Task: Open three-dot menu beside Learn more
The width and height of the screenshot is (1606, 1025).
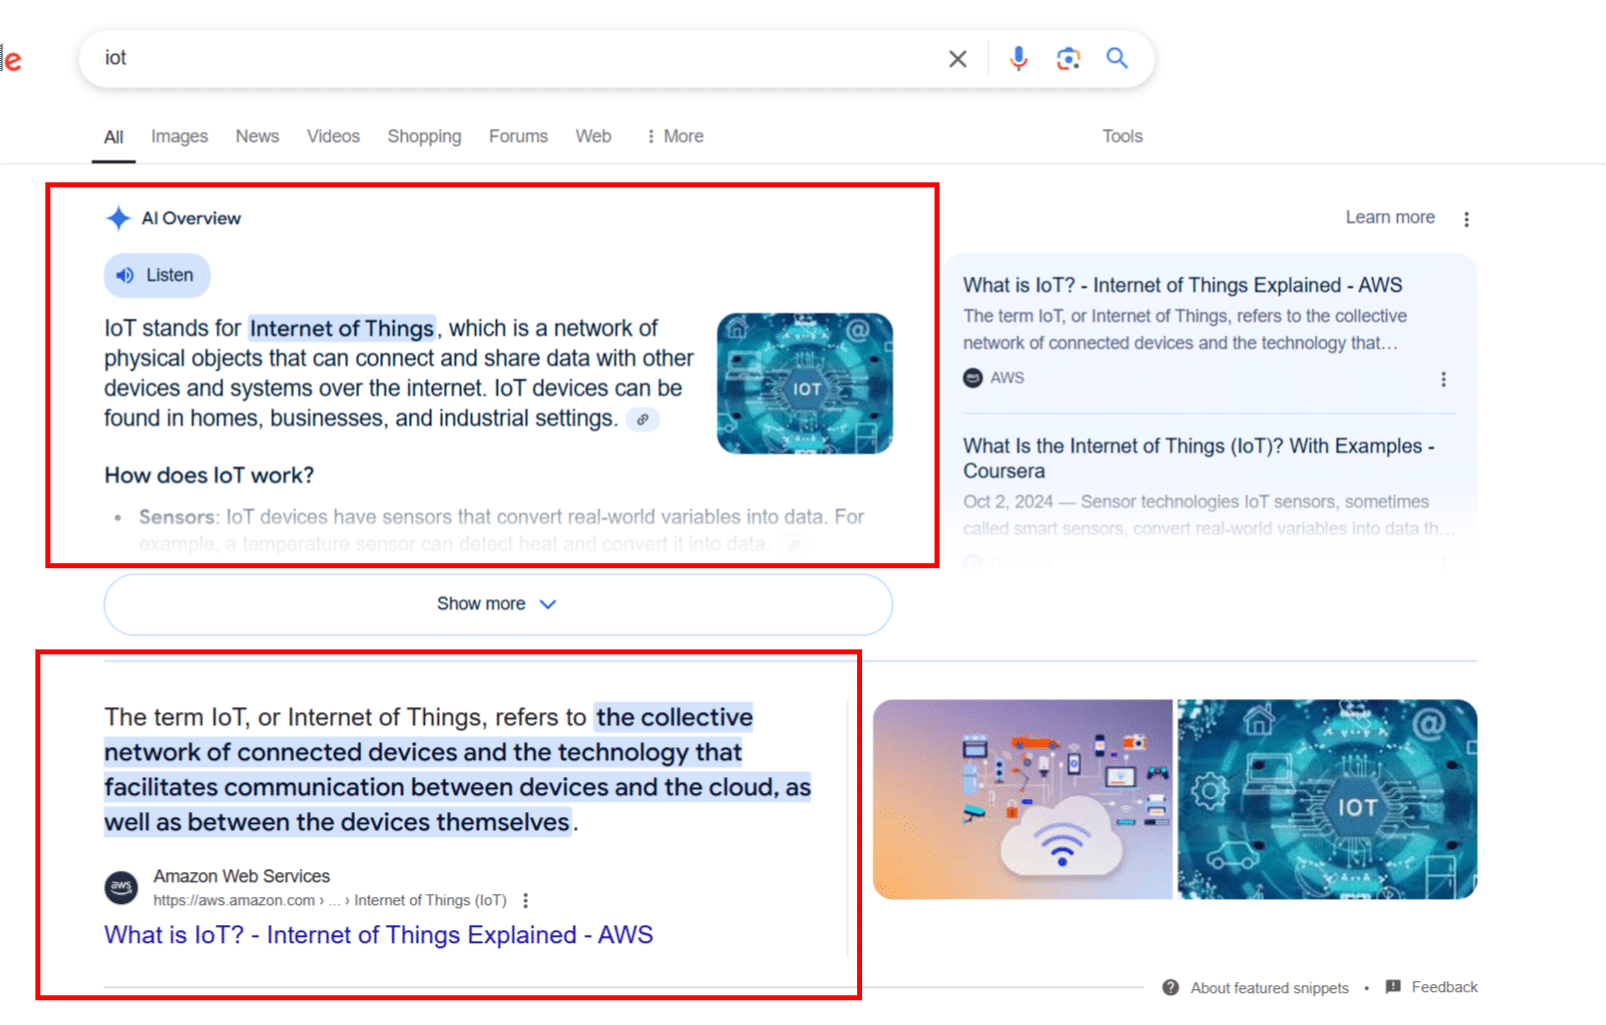Action: (x=1466, y=219)
